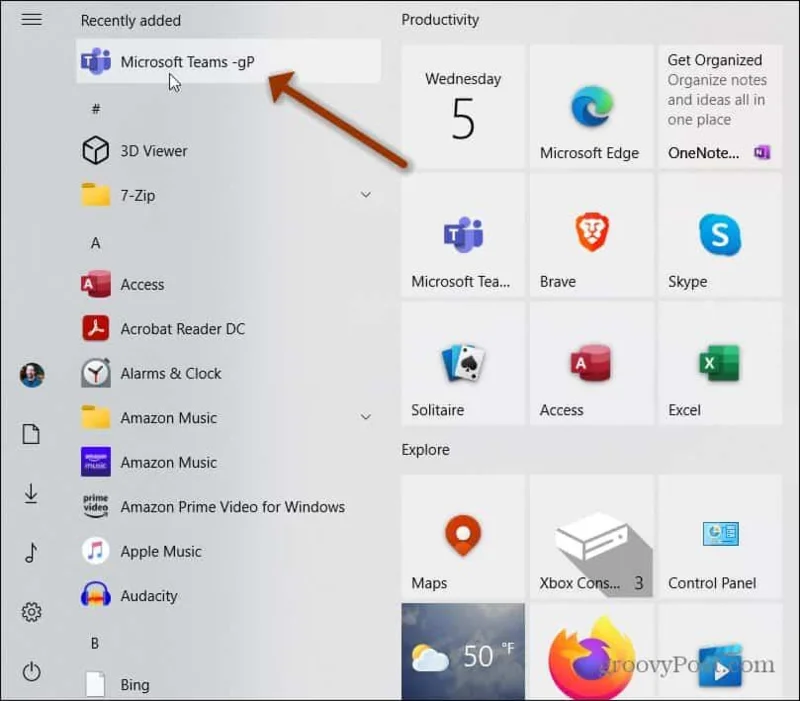
Task: Open Bing from the app list
Action: 228,684
